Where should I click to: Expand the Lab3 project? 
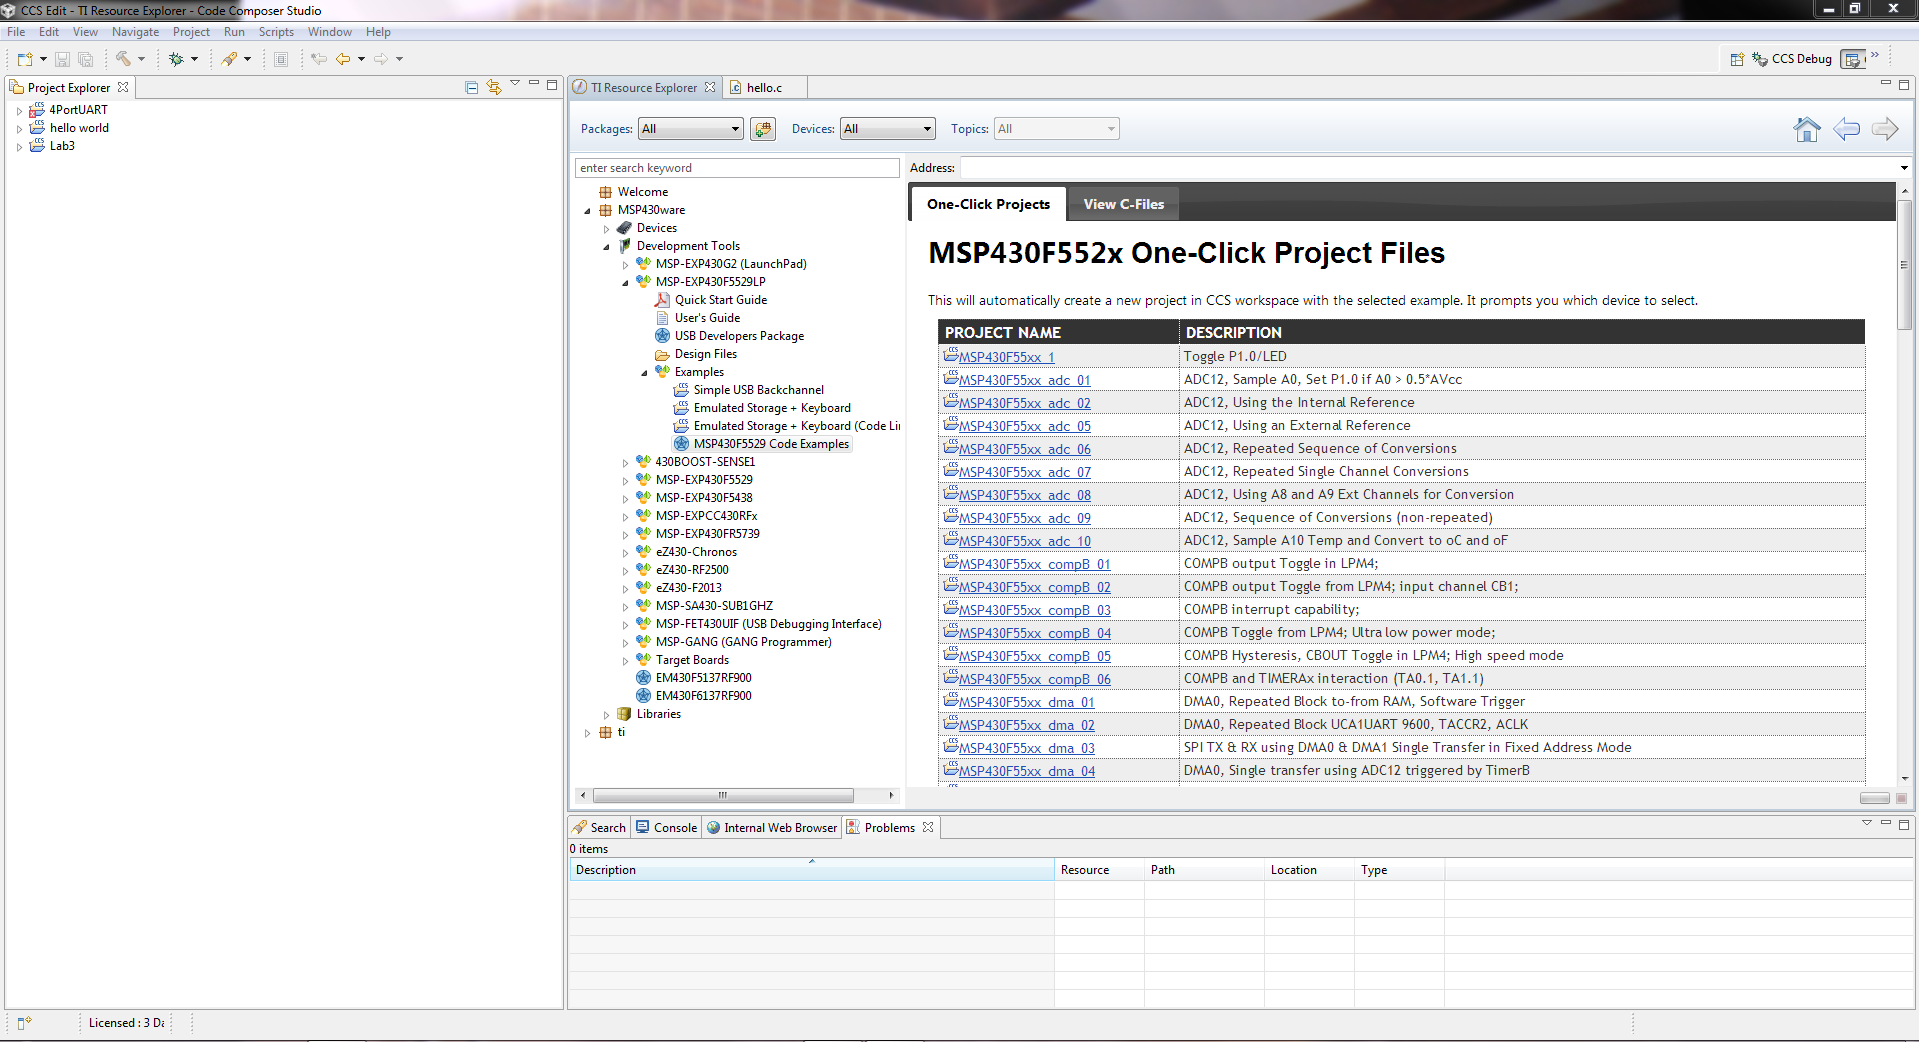pyautogui.click(x=19, y=147)
